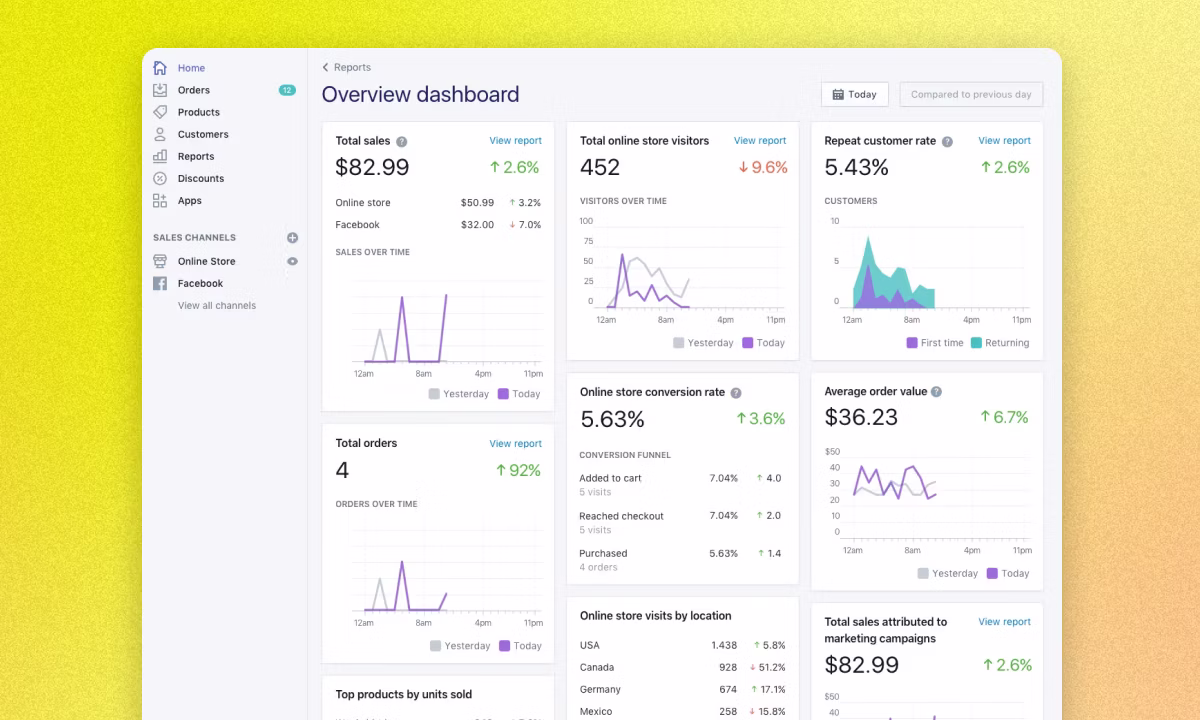View report for Total online store visitors
Screen dimensions: 1200x720
pos(760,141)
